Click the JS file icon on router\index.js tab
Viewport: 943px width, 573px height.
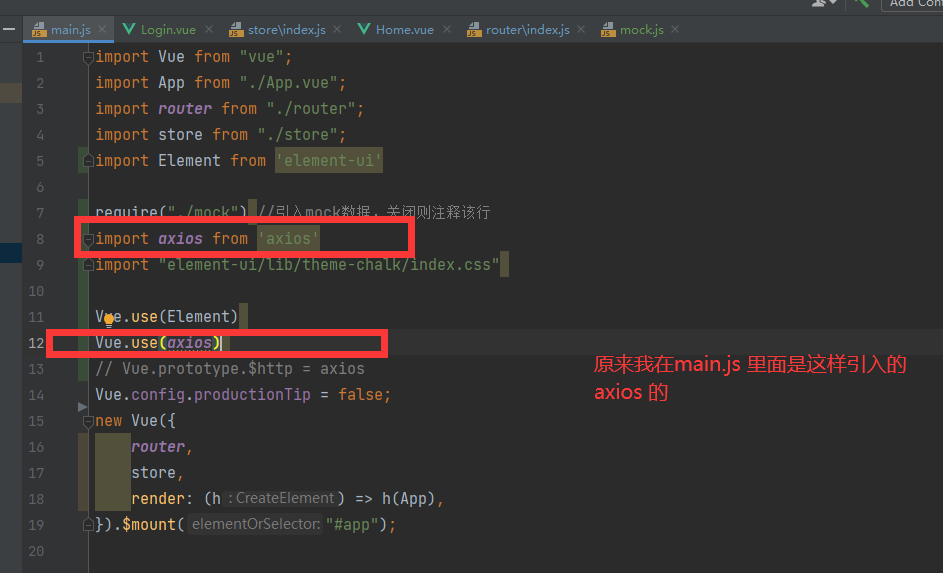474,29
